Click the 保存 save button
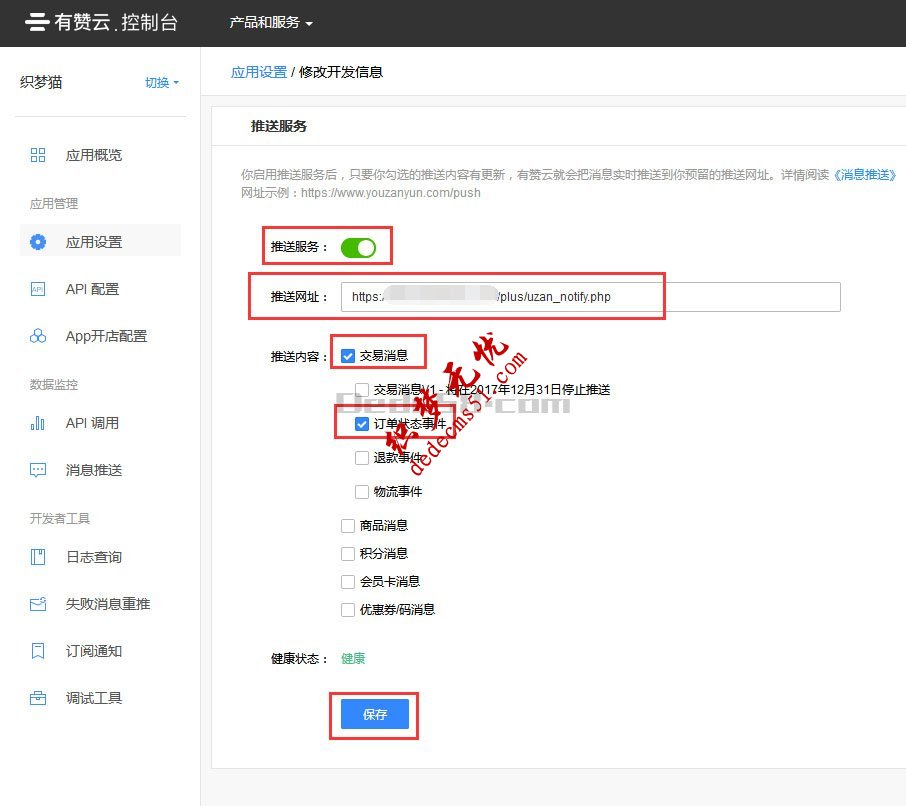 pos(374,714)
